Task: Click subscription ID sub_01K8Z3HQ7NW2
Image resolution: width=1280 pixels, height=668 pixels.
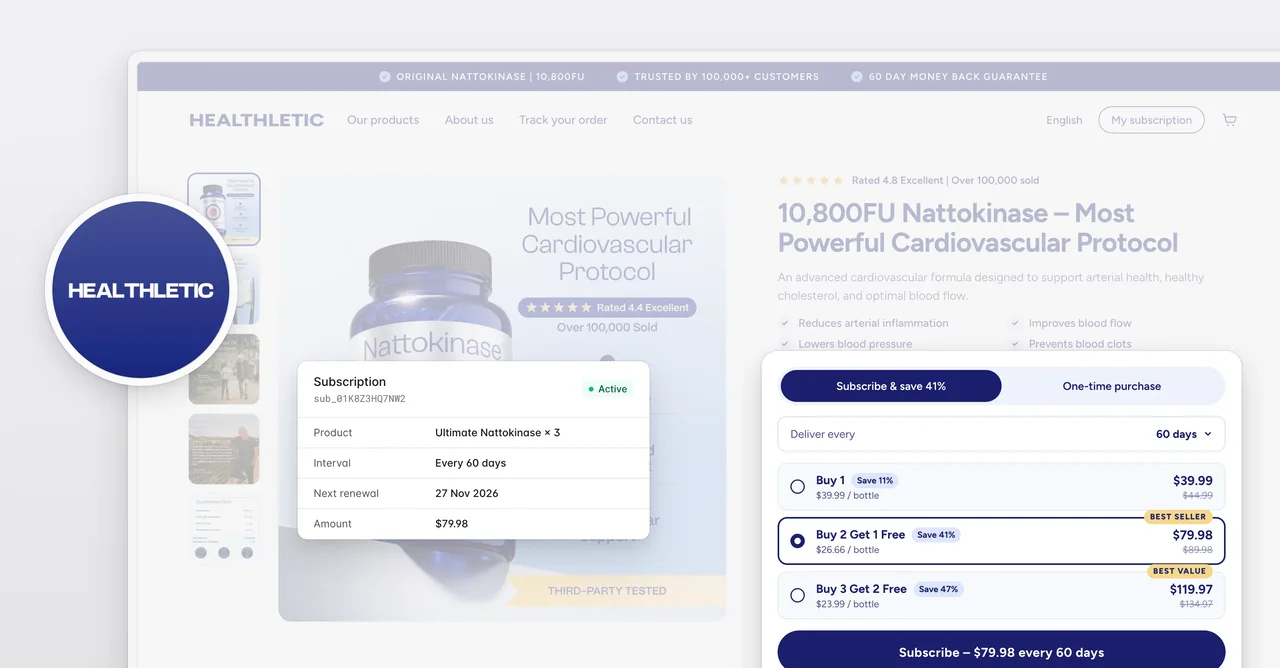Action: click(359, 399)
